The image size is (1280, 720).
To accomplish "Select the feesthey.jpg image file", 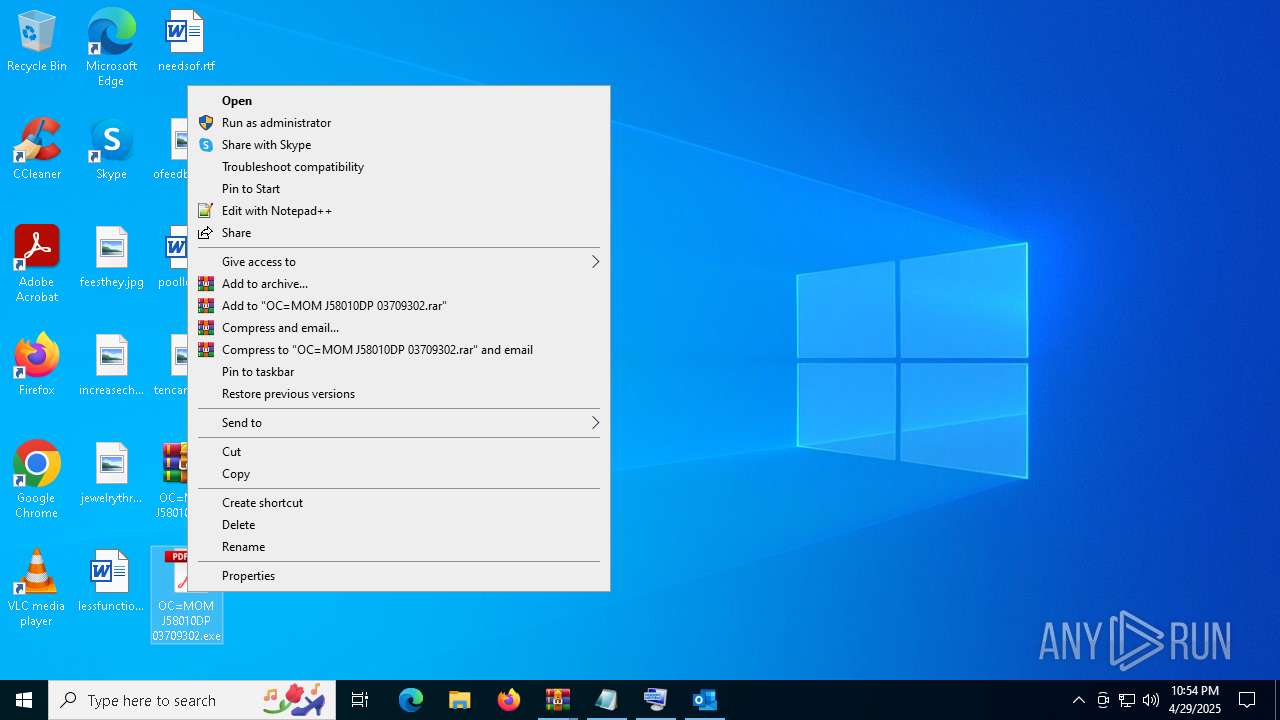I will 111,258.
